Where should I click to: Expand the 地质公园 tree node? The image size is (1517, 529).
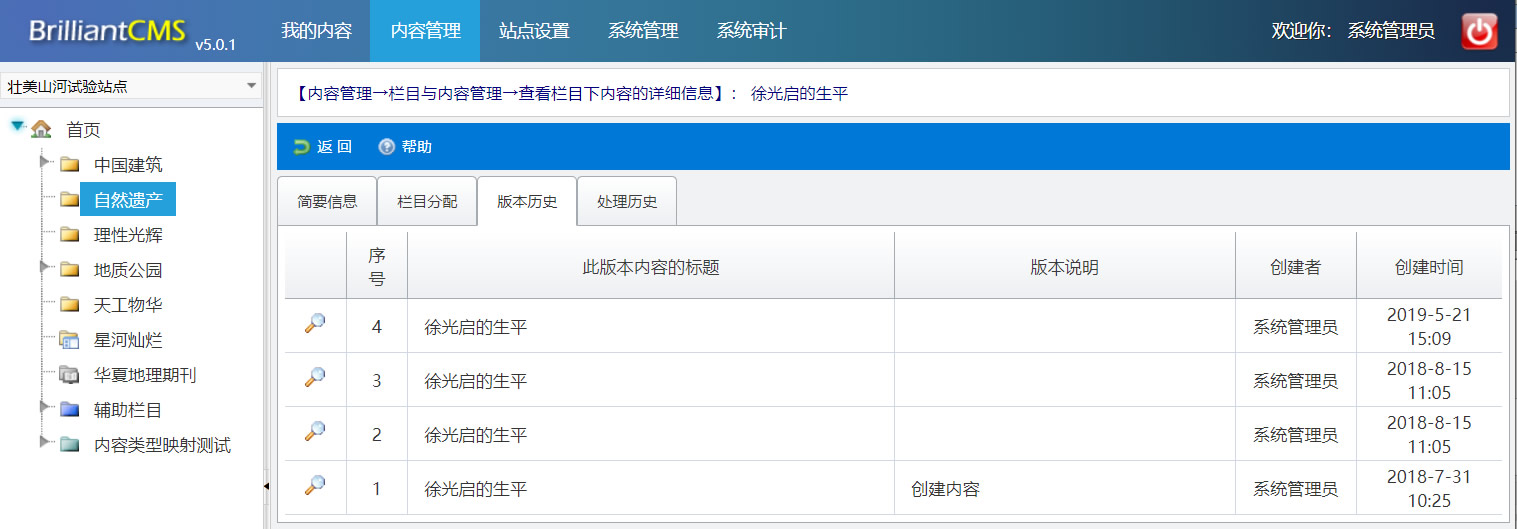coord(44,267)
